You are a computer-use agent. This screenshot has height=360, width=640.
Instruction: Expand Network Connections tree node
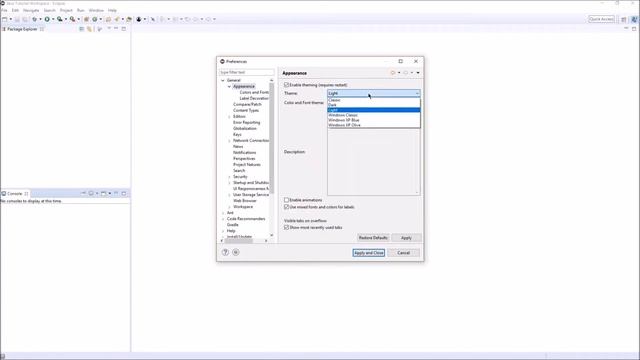(229, 140)
